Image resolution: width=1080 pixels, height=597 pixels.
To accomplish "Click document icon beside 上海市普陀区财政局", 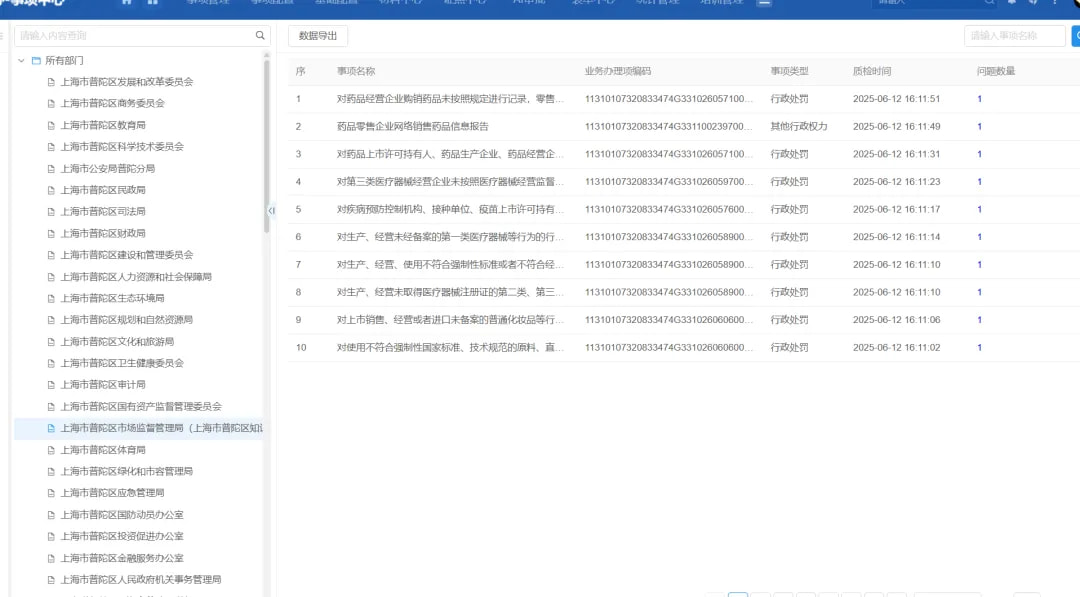I will point(51,233).
